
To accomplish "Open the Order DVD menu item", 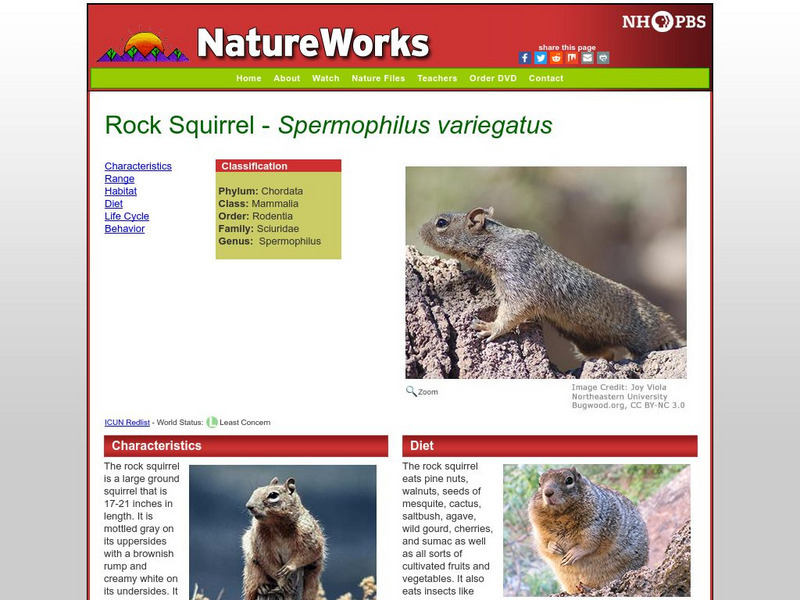I will 493,78.
